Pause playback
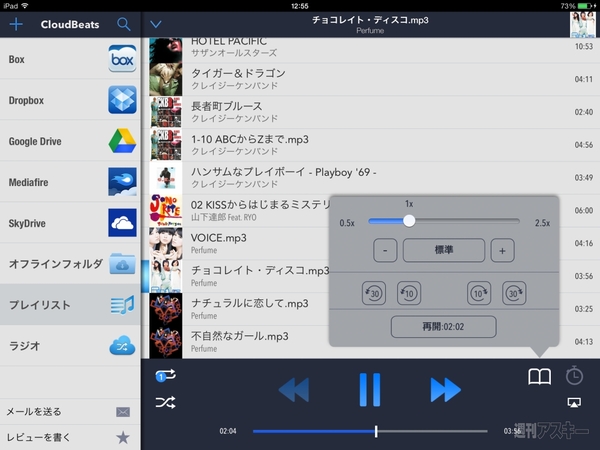Screen dimensions: 600x450 pyautogui.click(x=370, y=390)
